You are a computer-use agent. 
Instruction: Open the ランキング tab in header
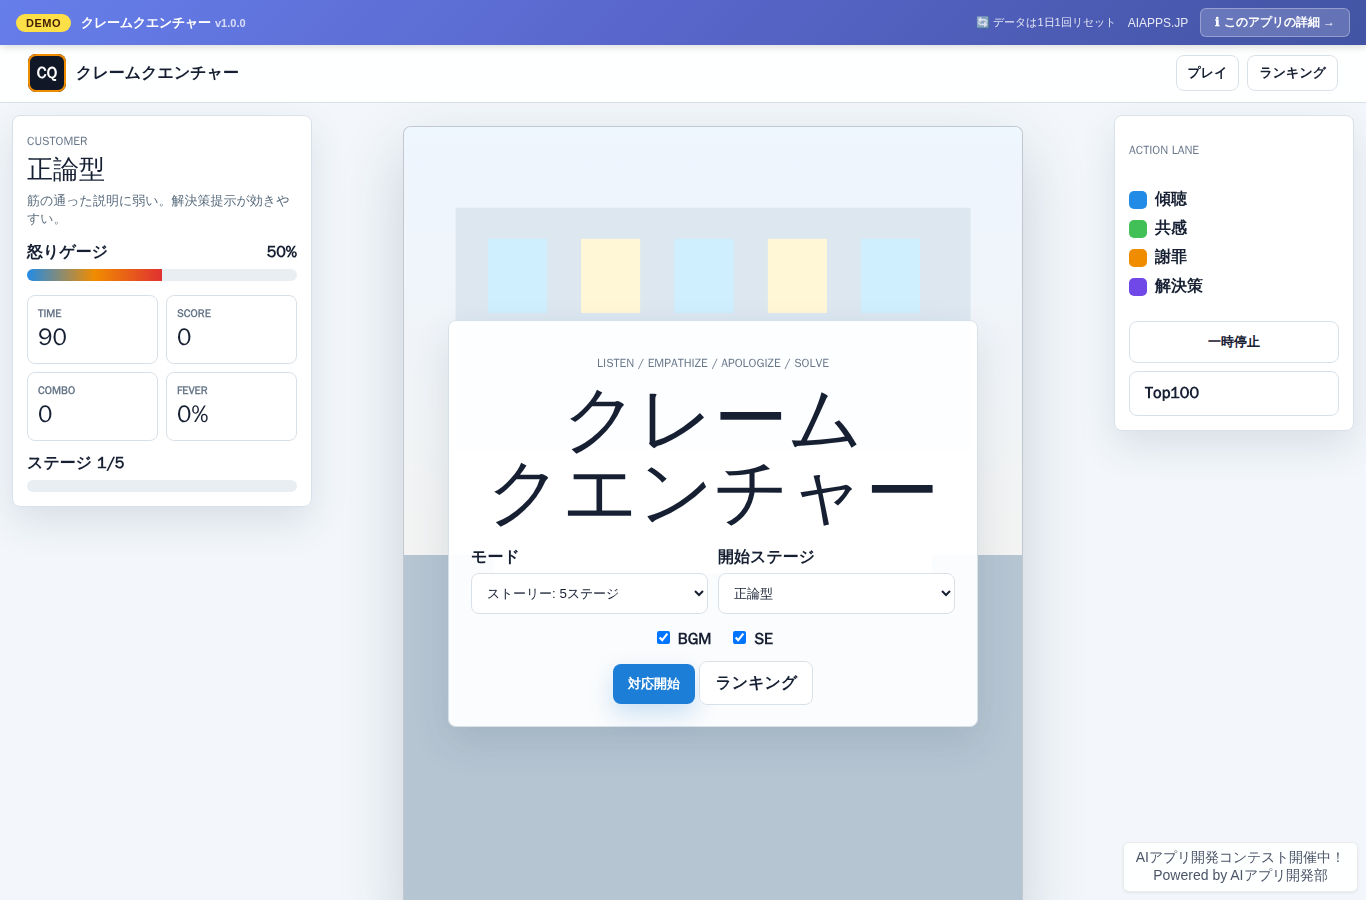click(x=1292, y=73)
